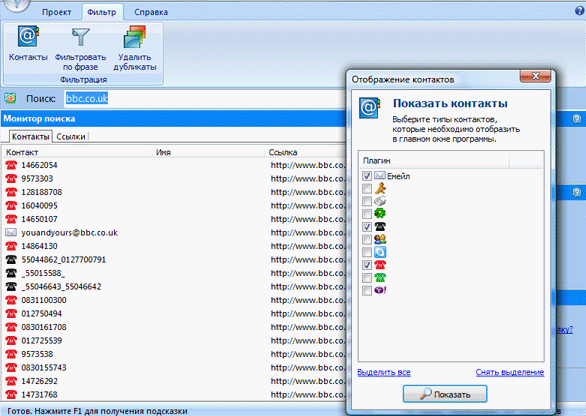Image resolution: width=586 pixels, height=416 pixels.
Task: Select the Фильтр ribbon tab
Action: click(102, 12)
